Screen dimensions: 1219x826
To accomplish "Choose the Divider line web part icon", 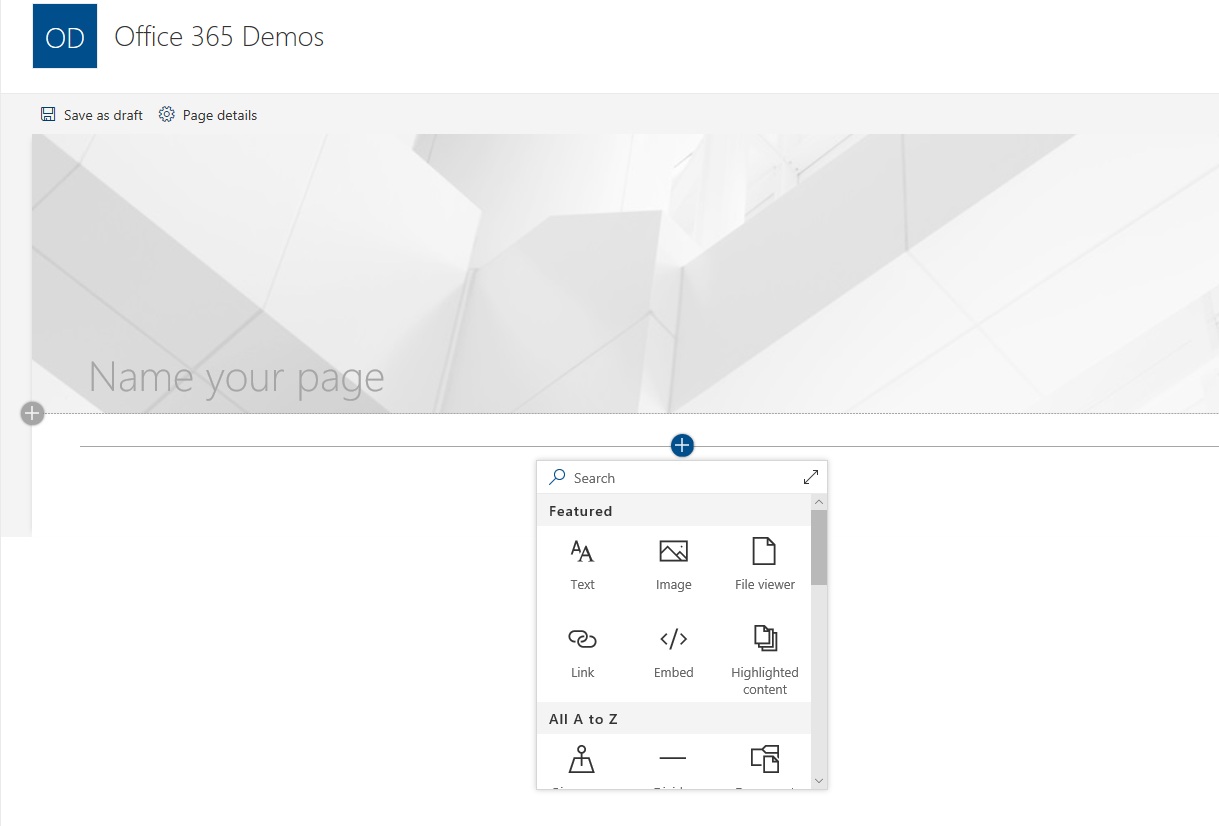I will pos(673,759).
